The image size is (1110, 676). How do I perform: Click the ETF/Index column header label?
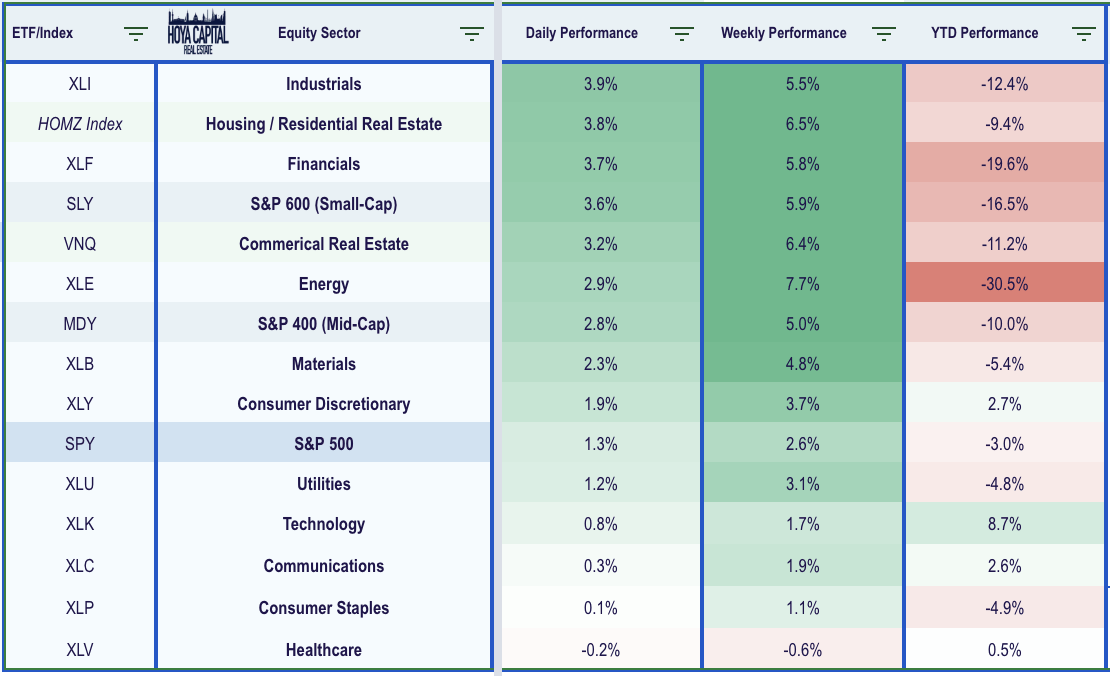pos(44,33)
